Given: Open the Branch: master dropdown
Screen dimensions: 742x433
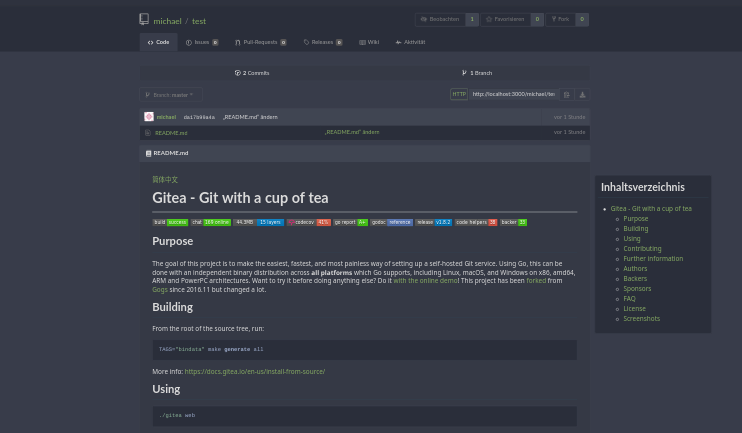Looking at the screenshot, I should [x=170, y=94].
